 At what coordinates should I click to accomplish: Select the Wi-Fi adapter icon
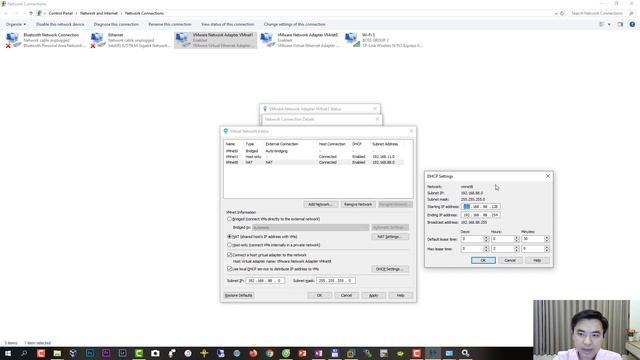tap(352, 40)
